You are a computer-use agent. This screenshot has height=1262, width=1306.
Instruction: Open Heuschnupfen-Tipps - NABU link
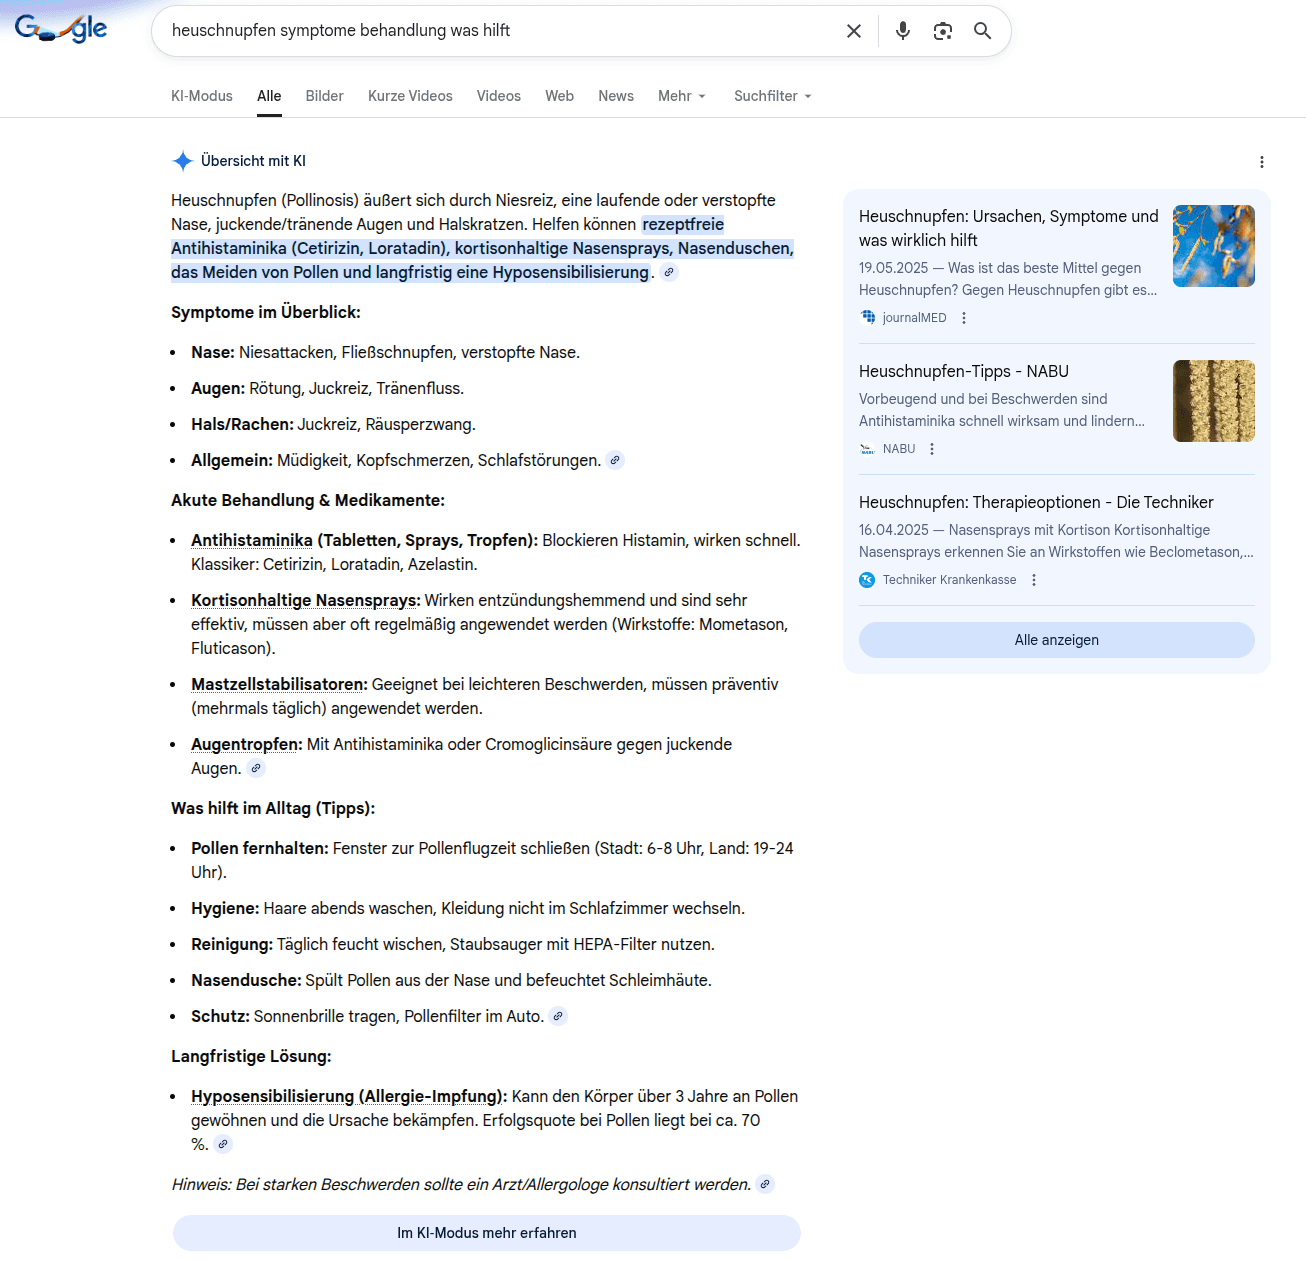click(x=963, y=371)
